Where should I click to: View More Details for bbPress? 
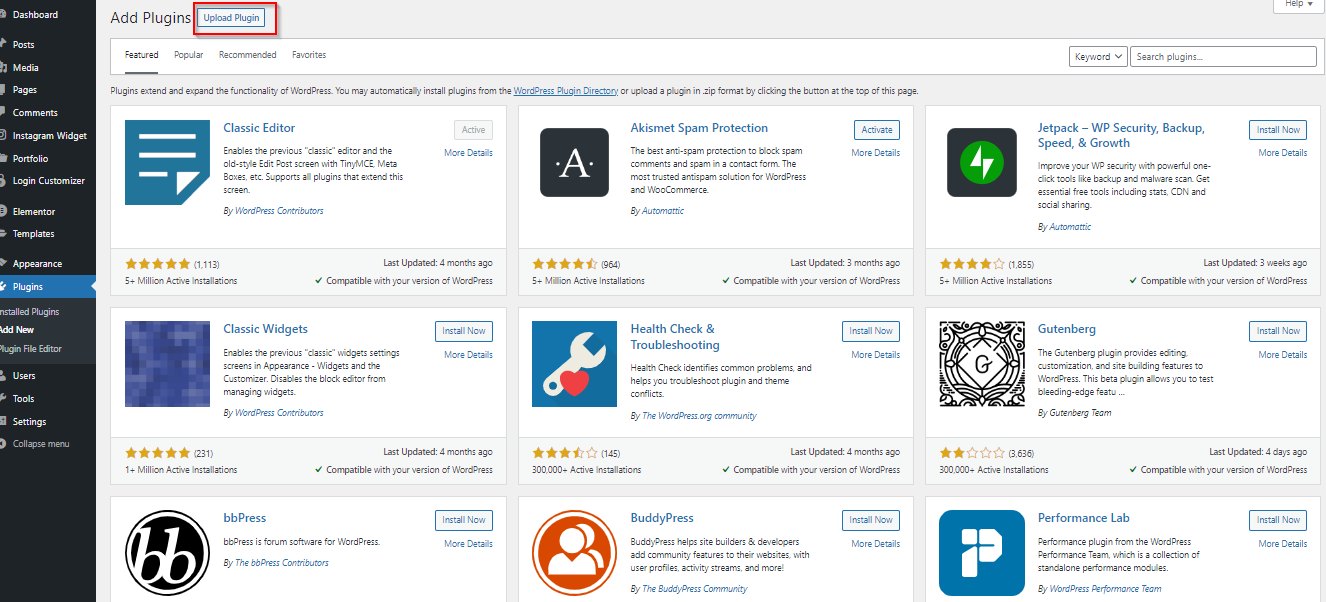469,544
